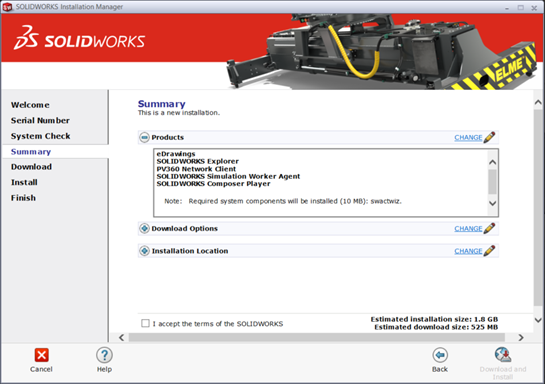The height and width of the screenshot is (384, 545).
Task: Click the horizontal scroll right arrow
Action: pyautogui.click(x=521, y=337)
